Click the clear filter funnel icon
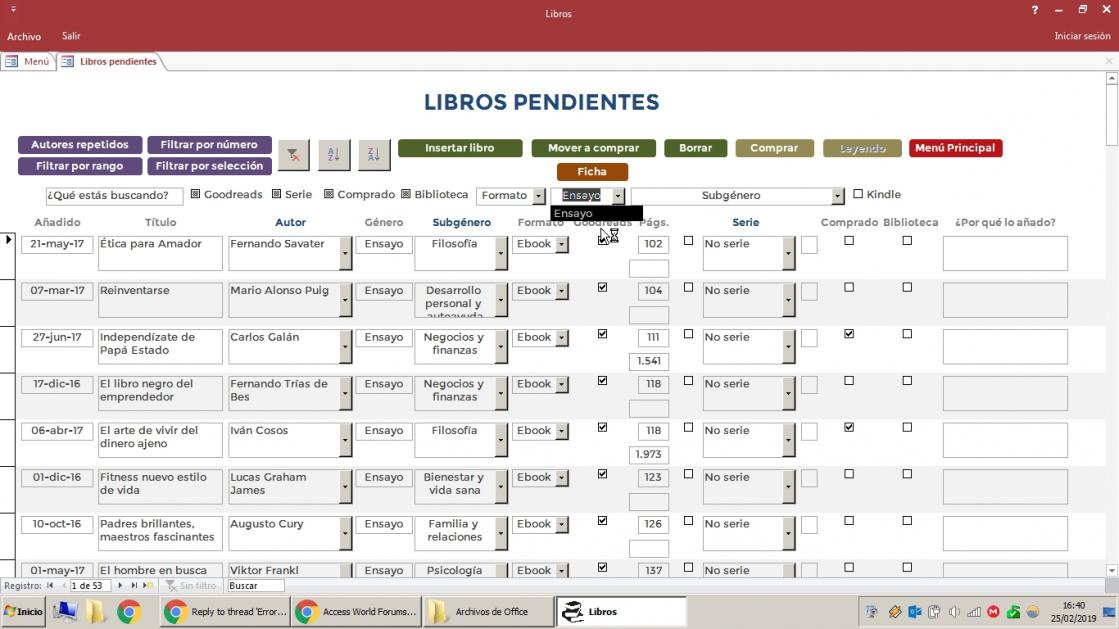 click(293, 154)
